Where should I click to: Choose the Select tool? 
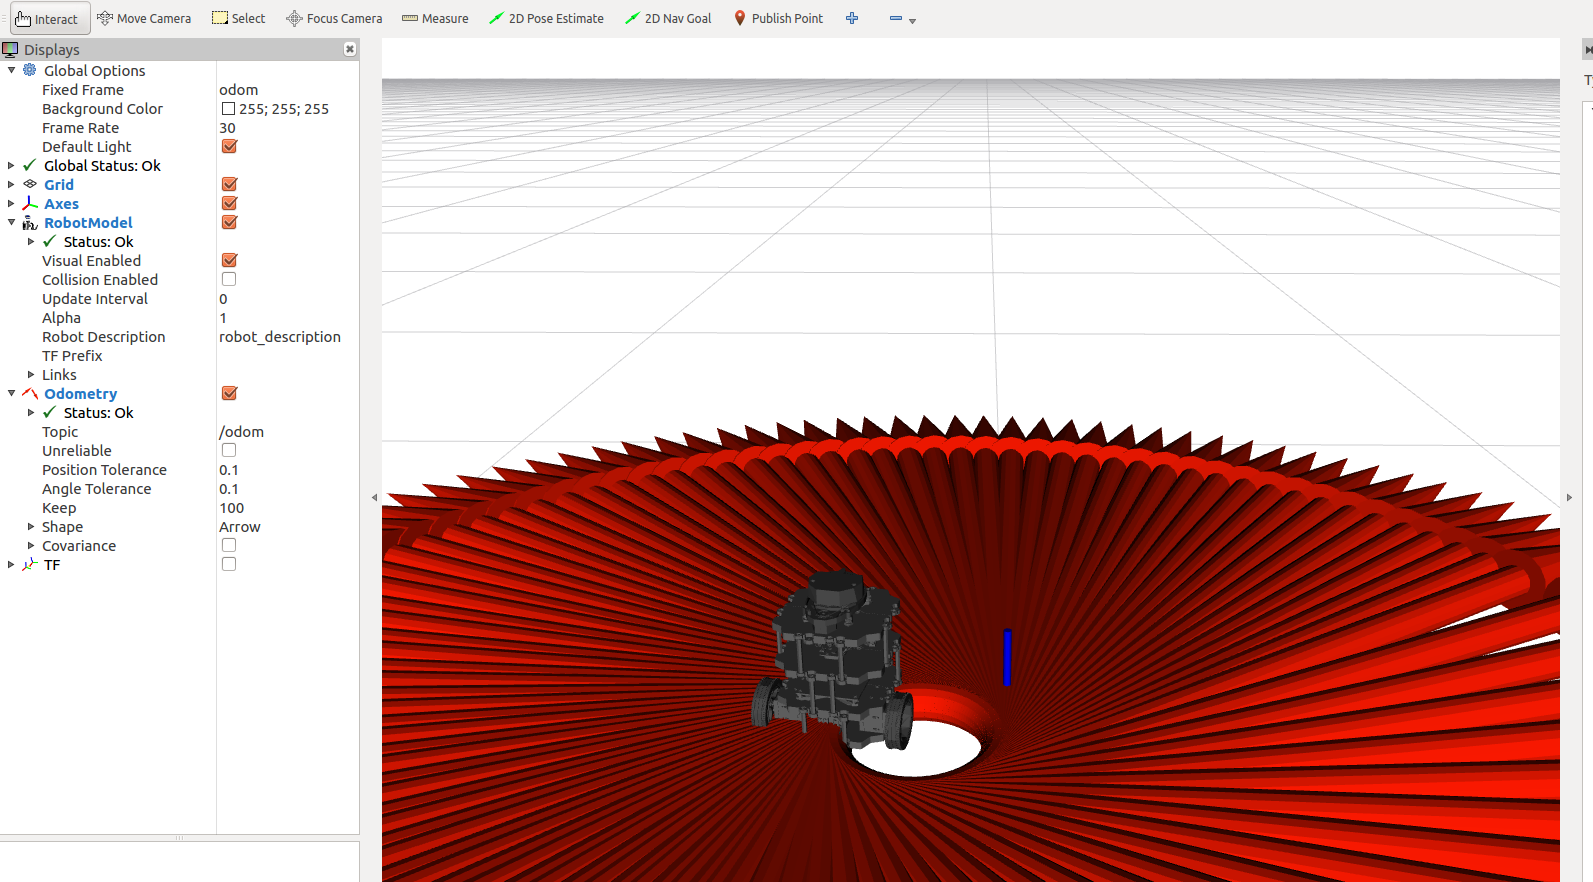[x=239, y=19]
